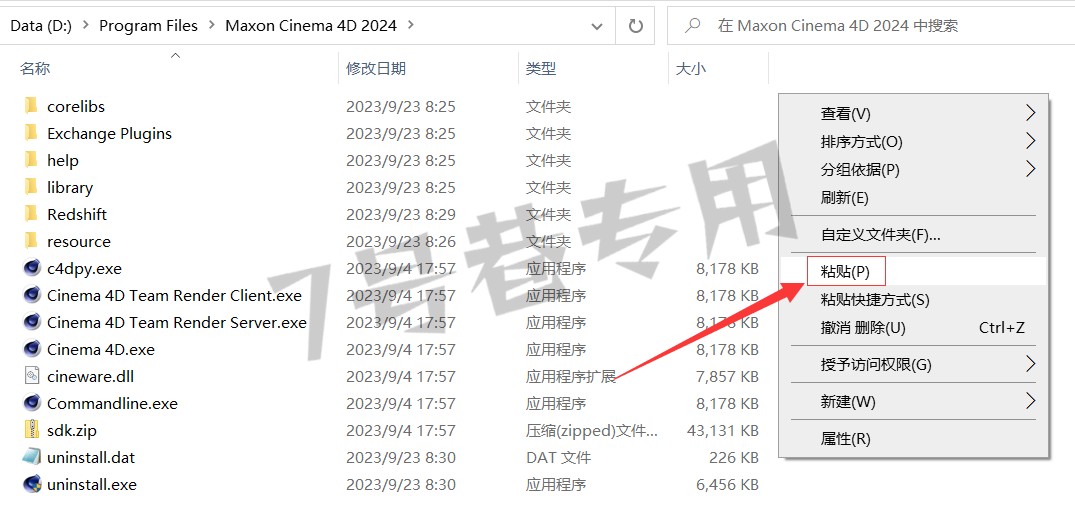The height and width of the screenshot is (514, 1075).
Task: Click the sdk.zip archive icon
Action: [x=32, y=430]
